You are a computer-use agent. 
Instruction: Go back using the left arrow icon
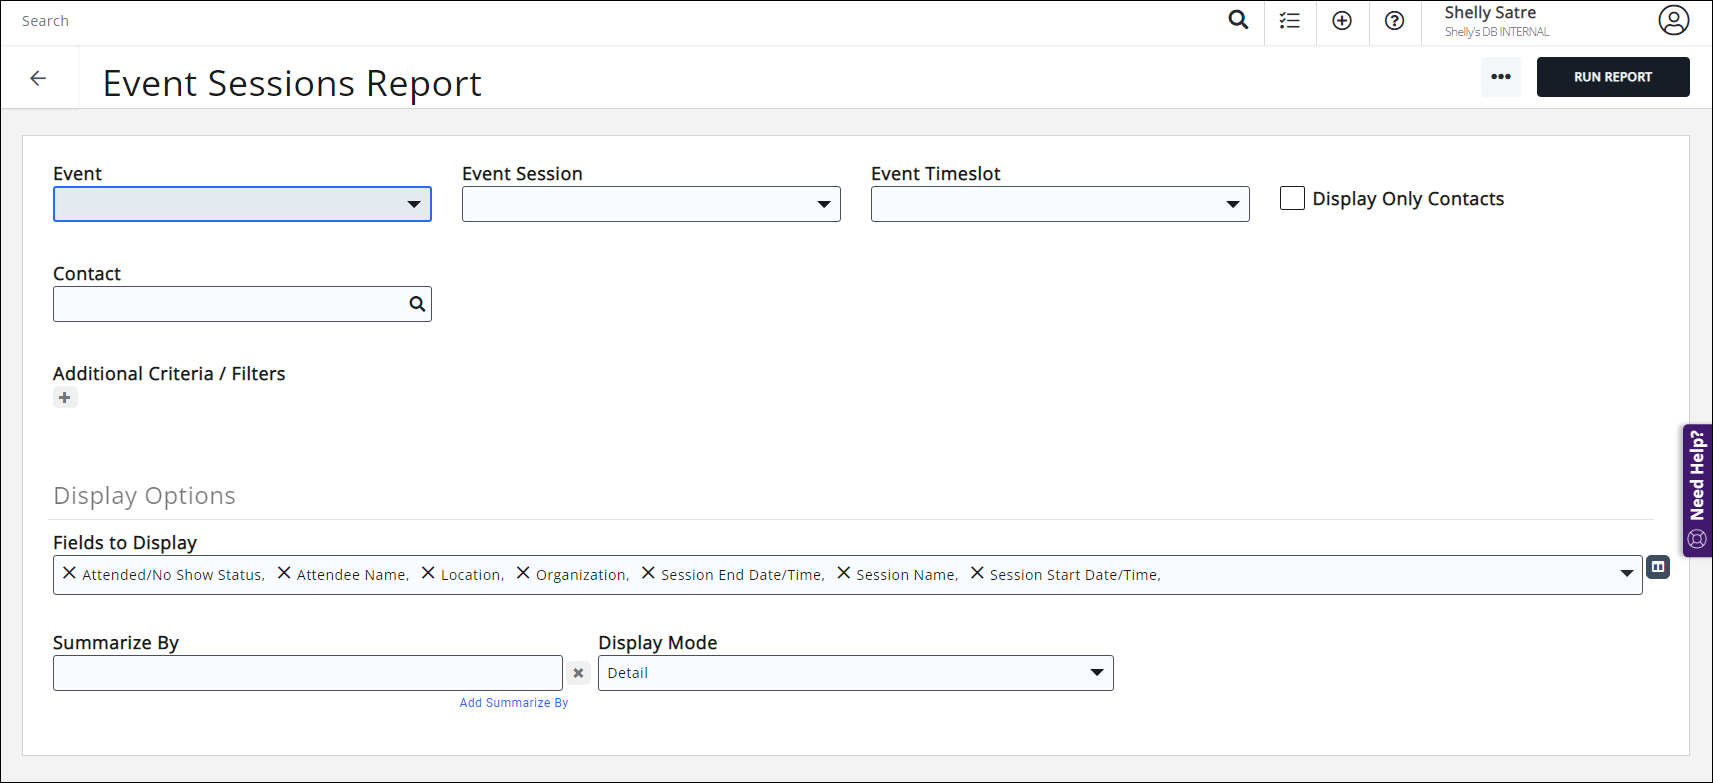pos(38,78)
